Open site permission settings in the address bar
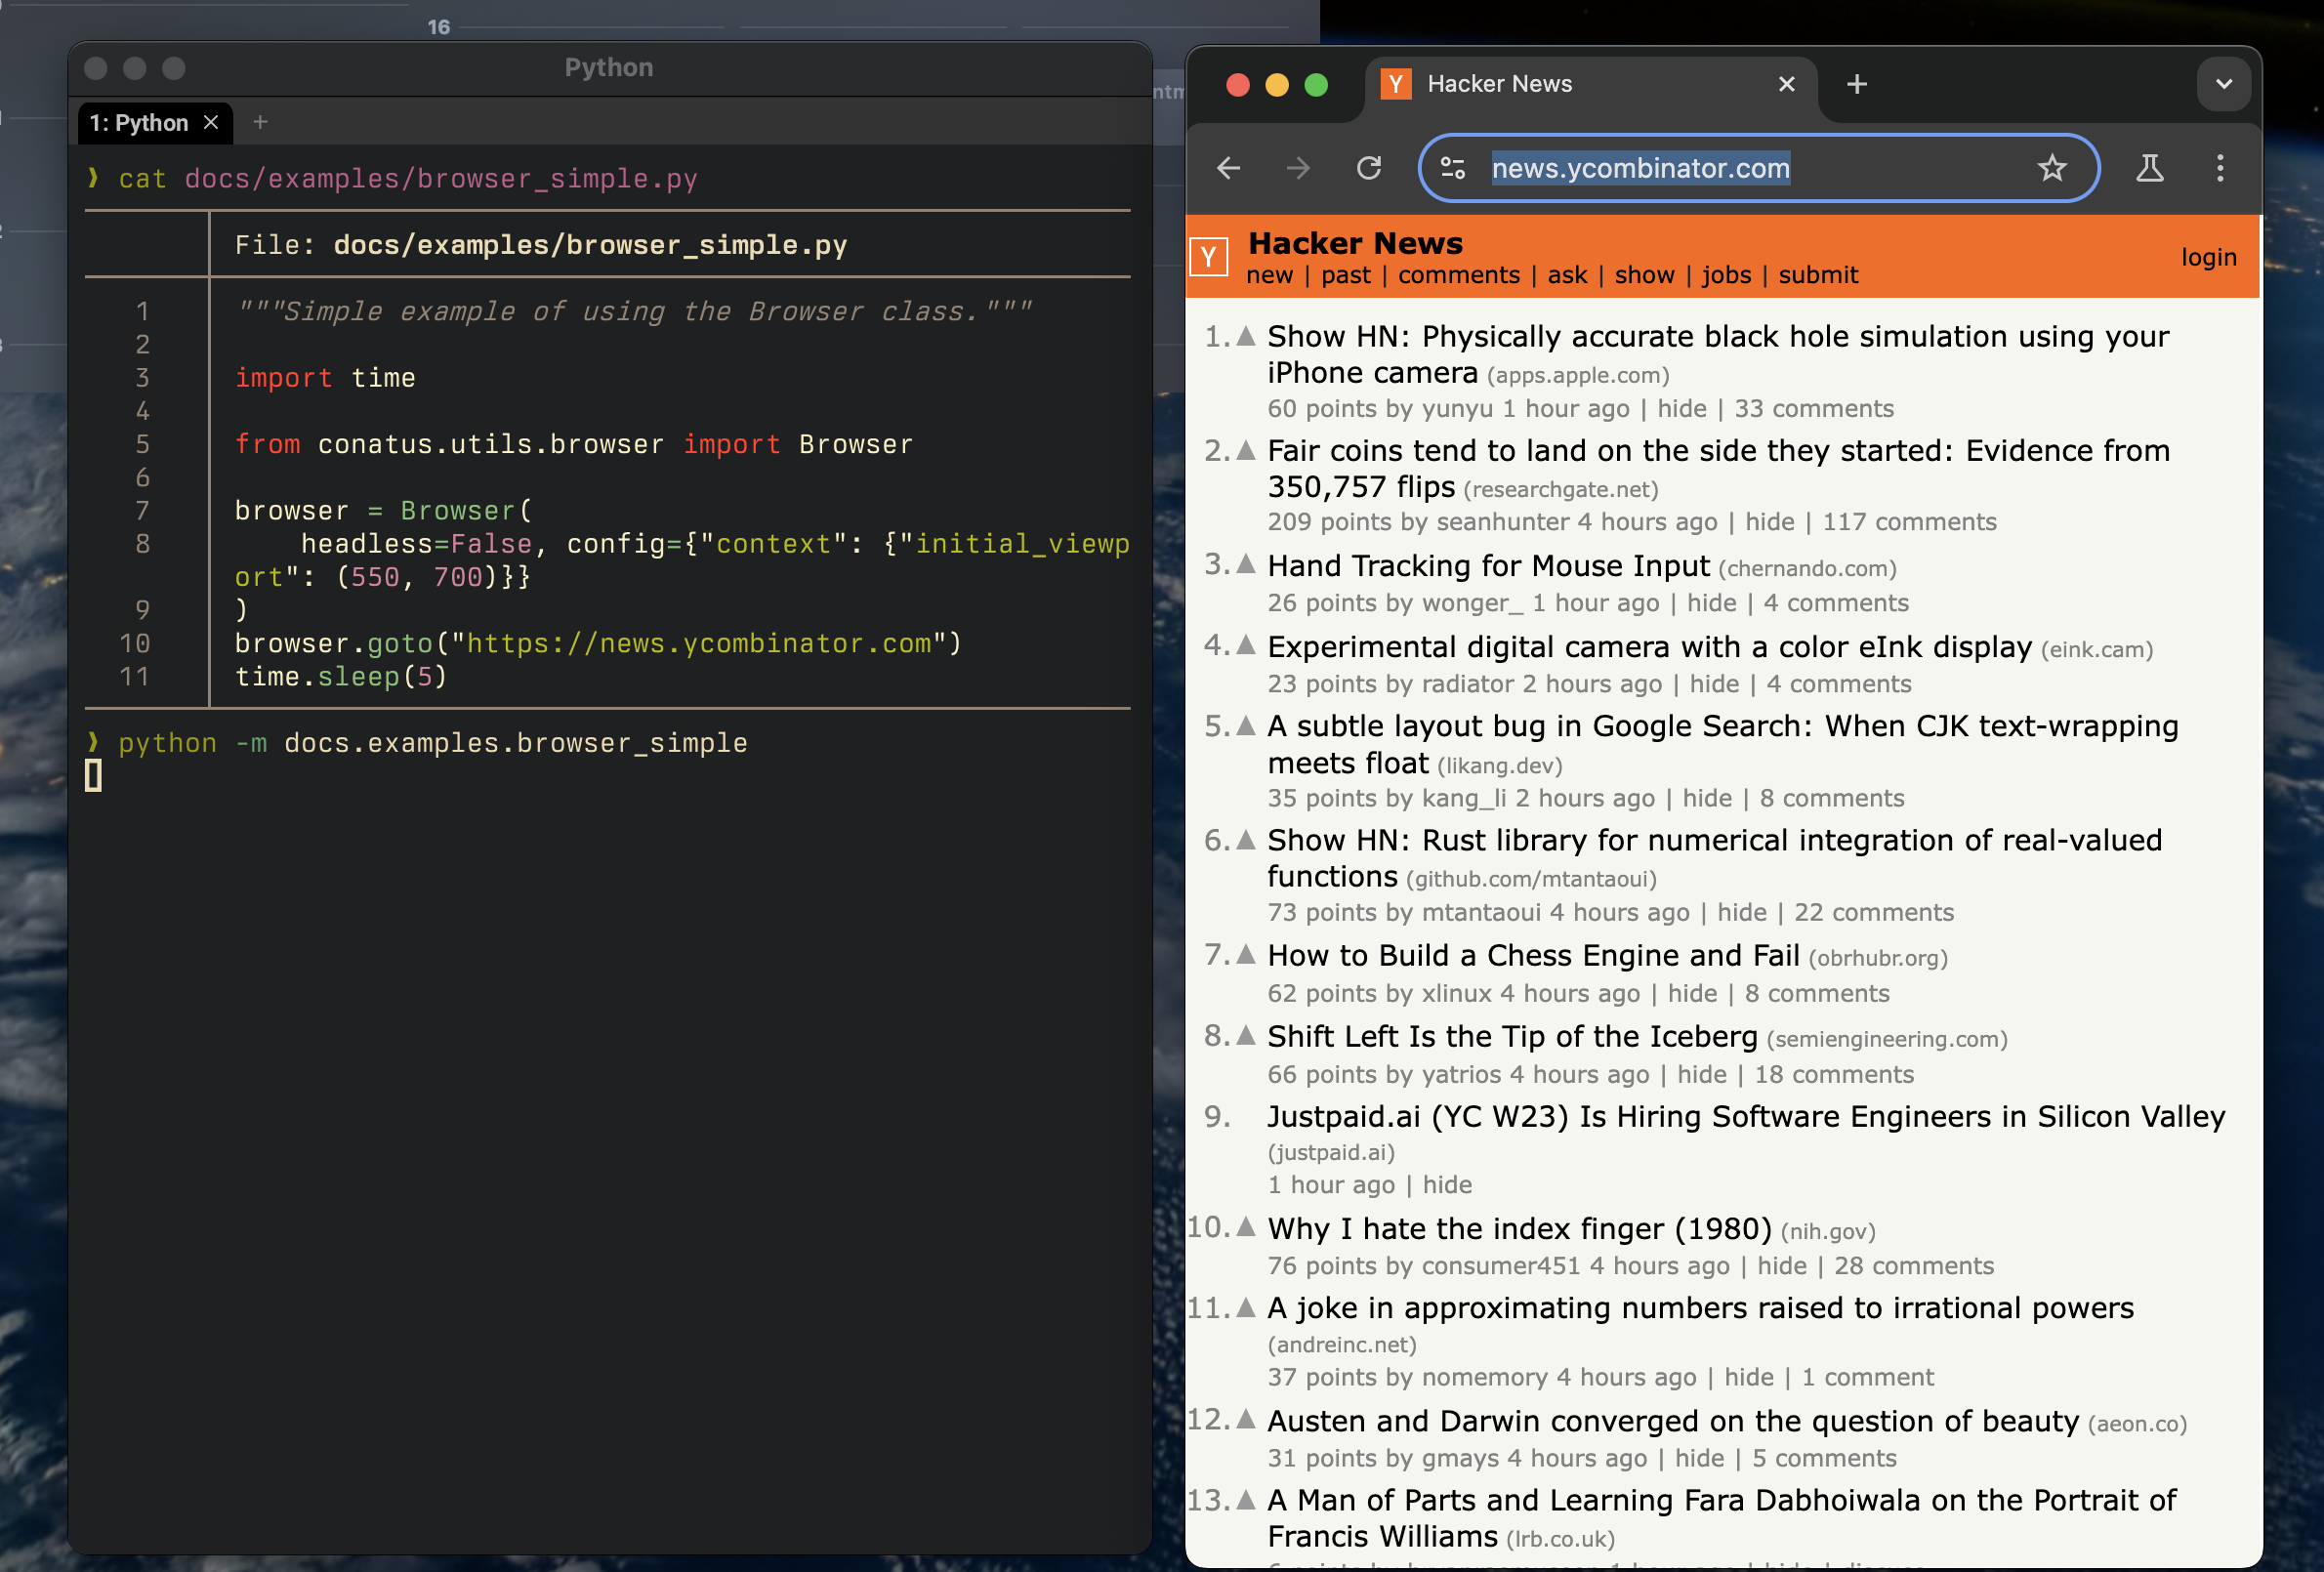This screenshot has width=2324, height=1572. tap(1453, 168)
